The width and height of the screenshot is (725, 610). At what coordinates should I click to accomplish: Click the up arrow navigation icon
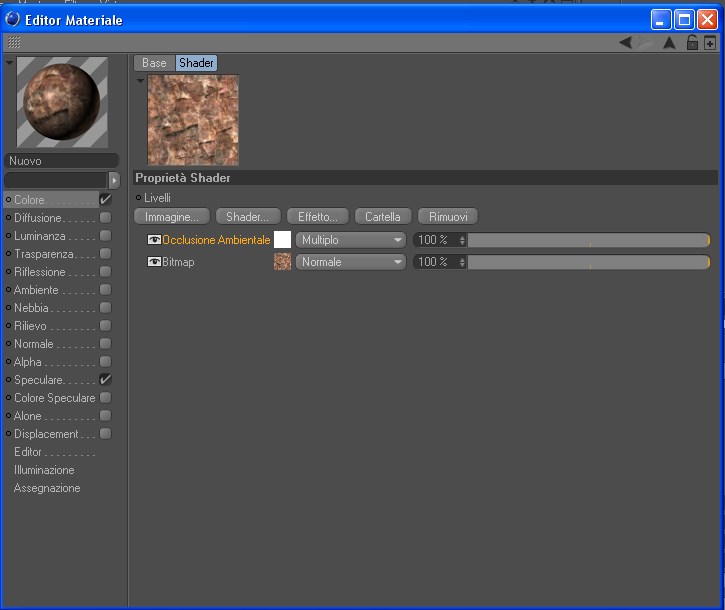pyautogui.click(x=669, y=43)
